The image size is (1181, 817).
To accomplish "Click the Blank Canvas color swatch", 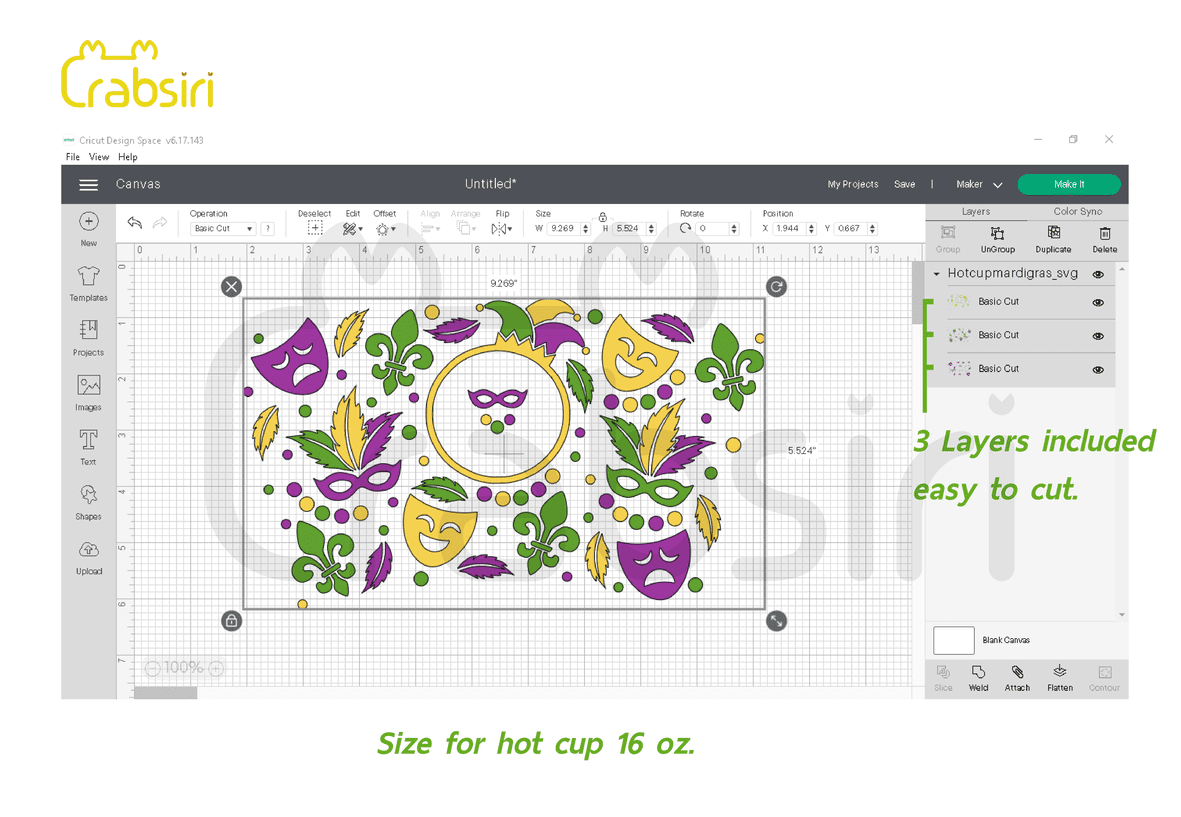I will 953,640.
